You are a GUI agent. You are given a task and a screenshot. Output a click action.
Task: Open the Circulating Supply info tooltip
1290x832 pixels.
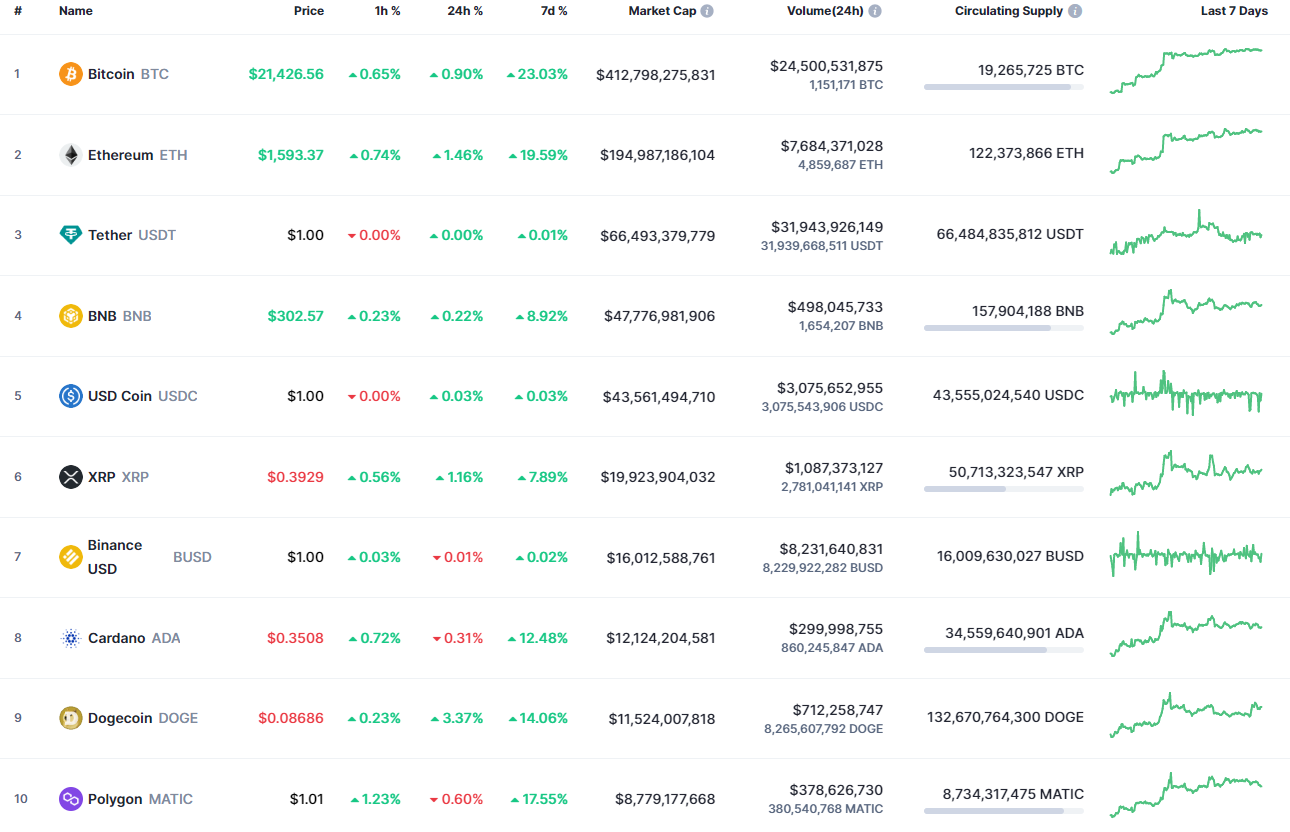[x=1074, y=11]
